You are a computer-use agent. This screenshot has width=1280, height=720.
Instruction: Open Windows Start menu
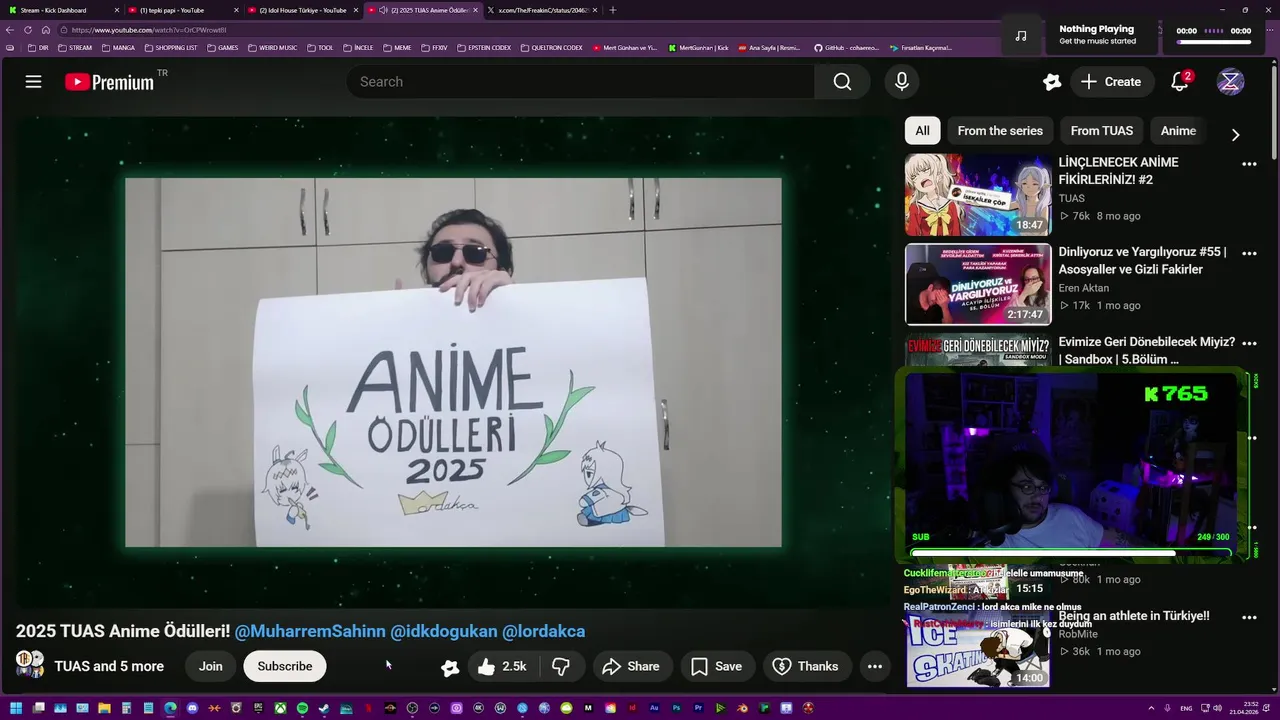(x=16, y=709)
